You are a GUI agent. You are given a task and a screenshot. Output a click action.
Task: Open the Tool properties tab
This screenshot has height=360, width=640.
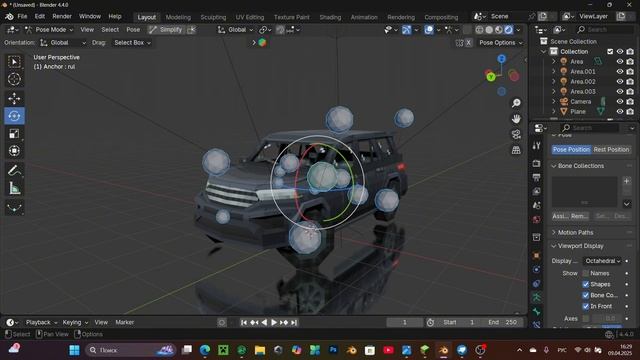coord(537,146)
